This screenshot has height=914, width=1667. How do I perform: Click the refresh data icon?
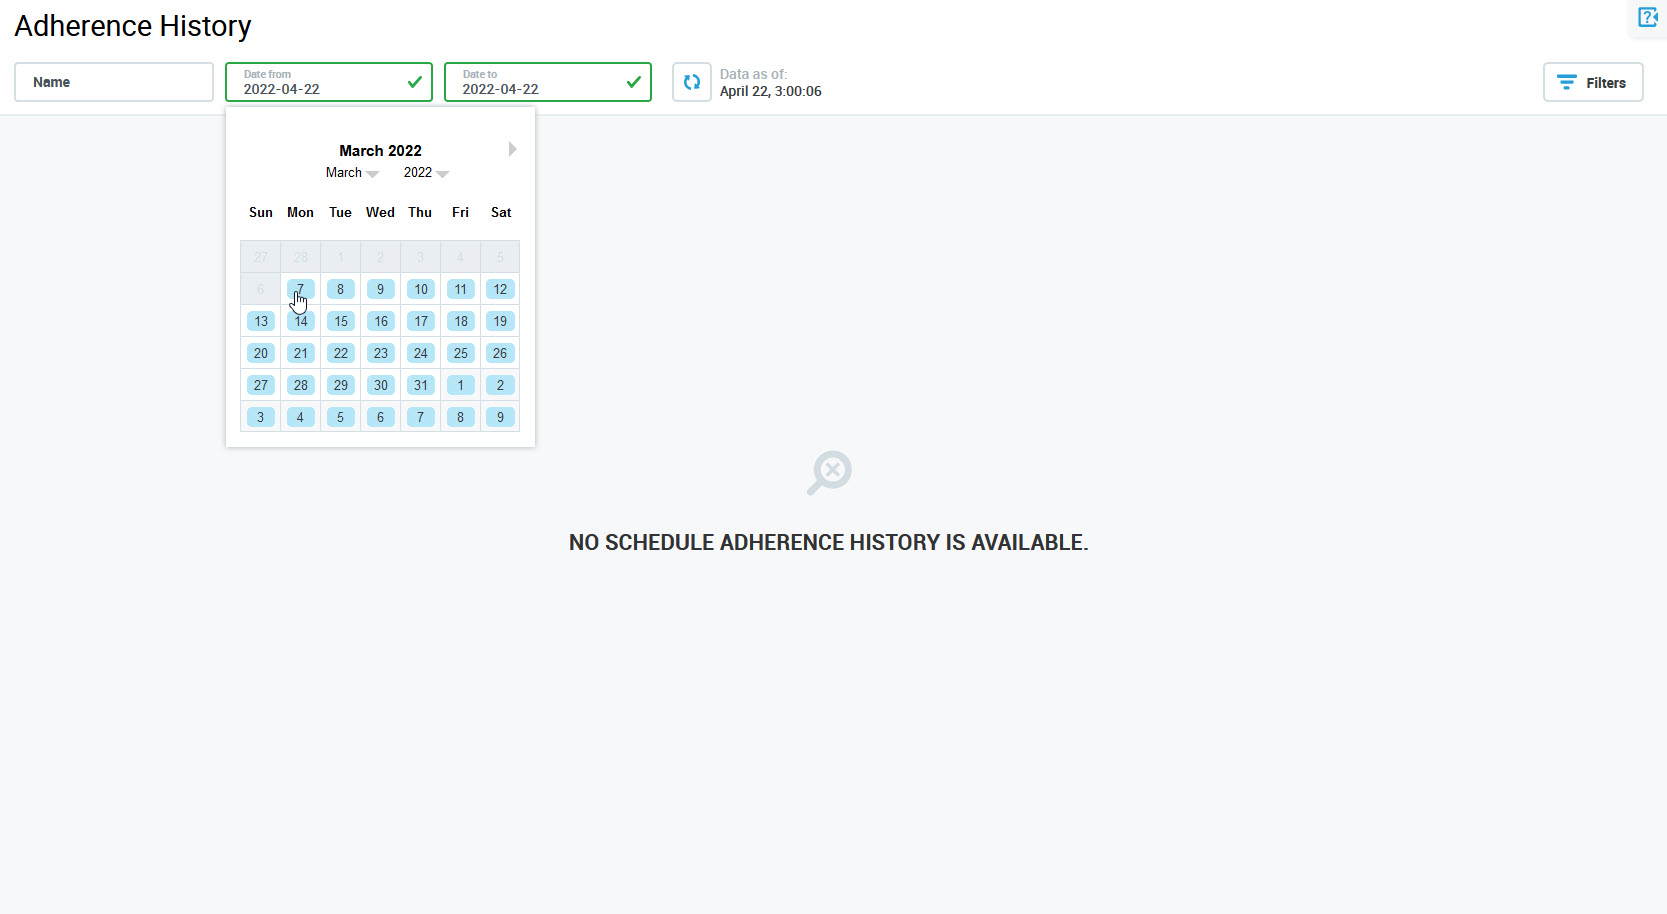(691, 82)
